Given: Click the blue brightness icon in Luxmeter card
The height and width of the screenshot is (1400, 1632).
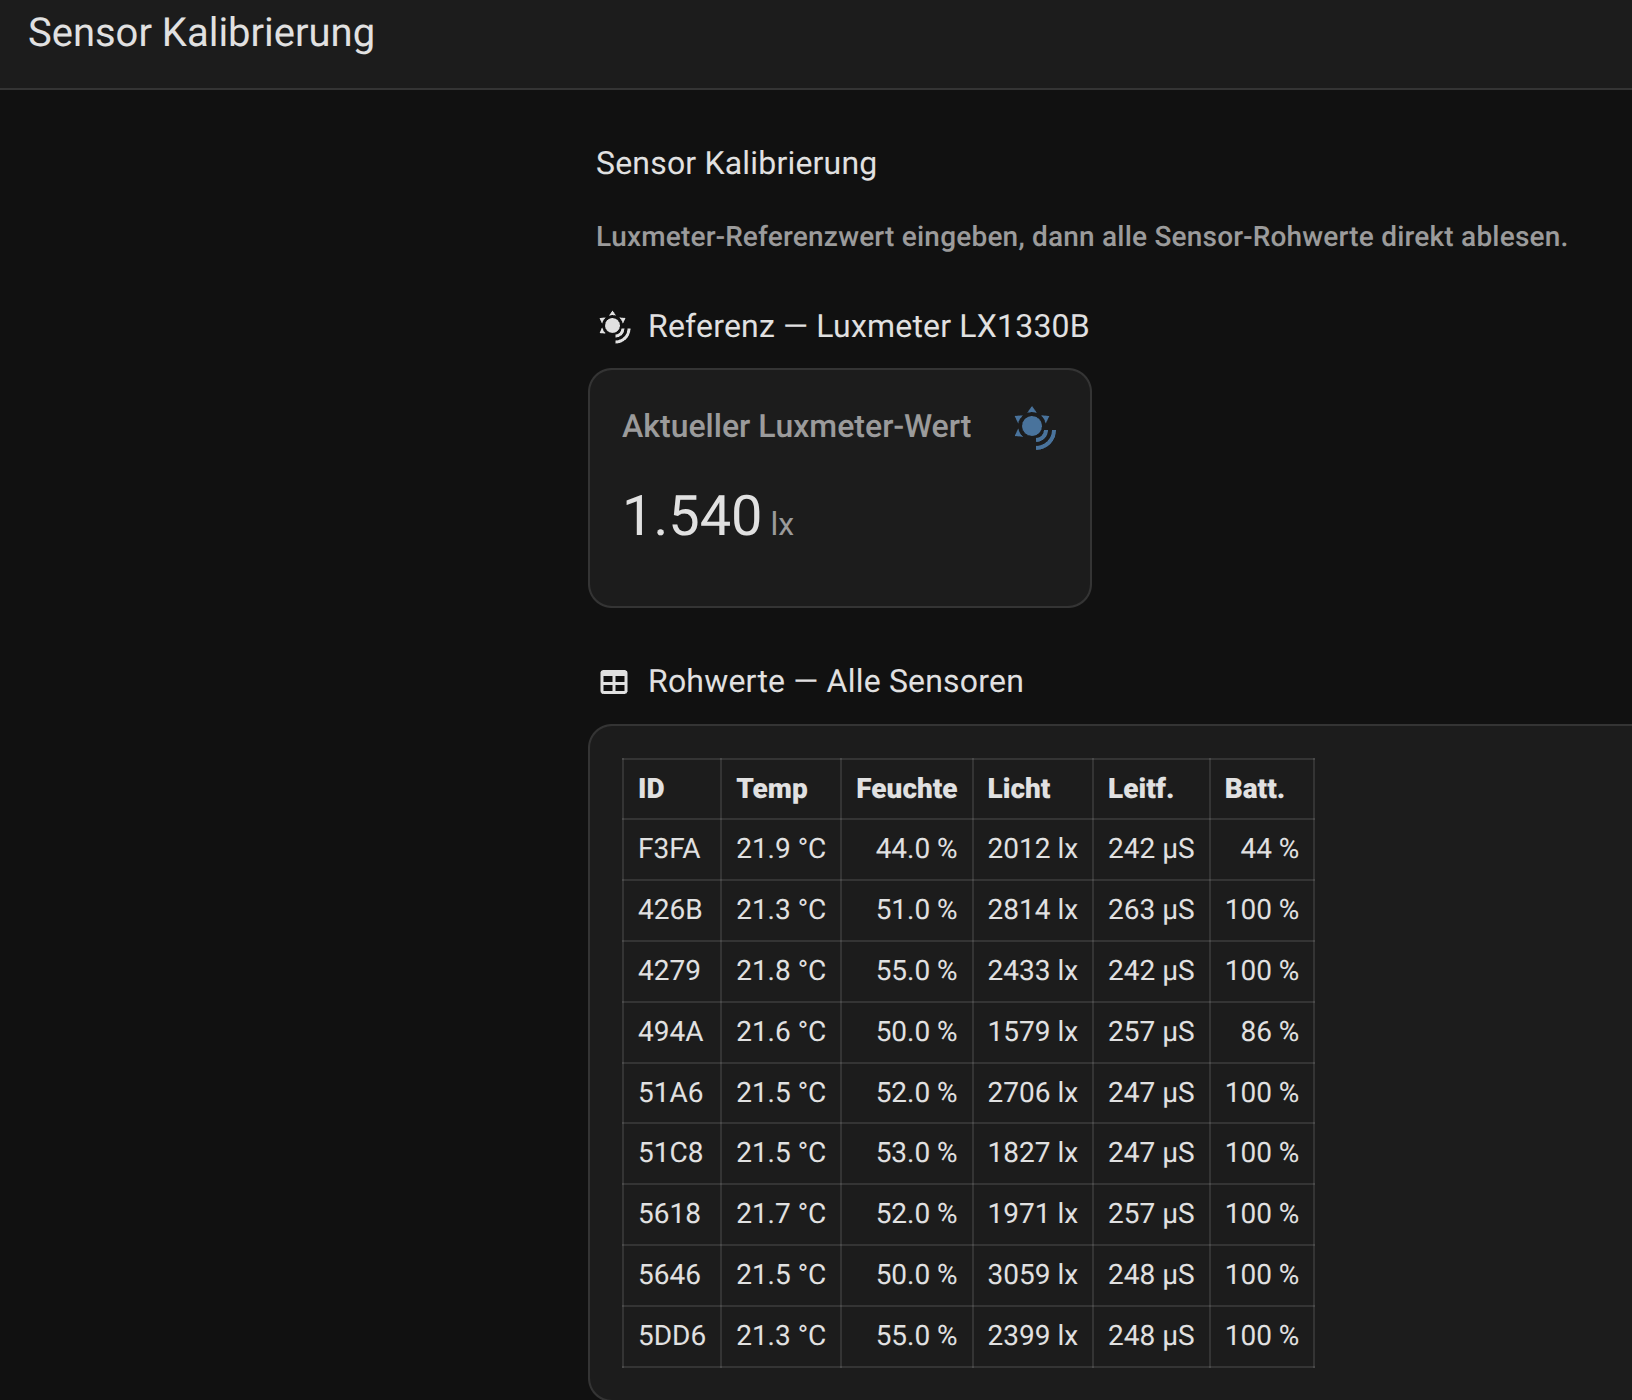Looking at the screenshot, I should click(1035, 428).
